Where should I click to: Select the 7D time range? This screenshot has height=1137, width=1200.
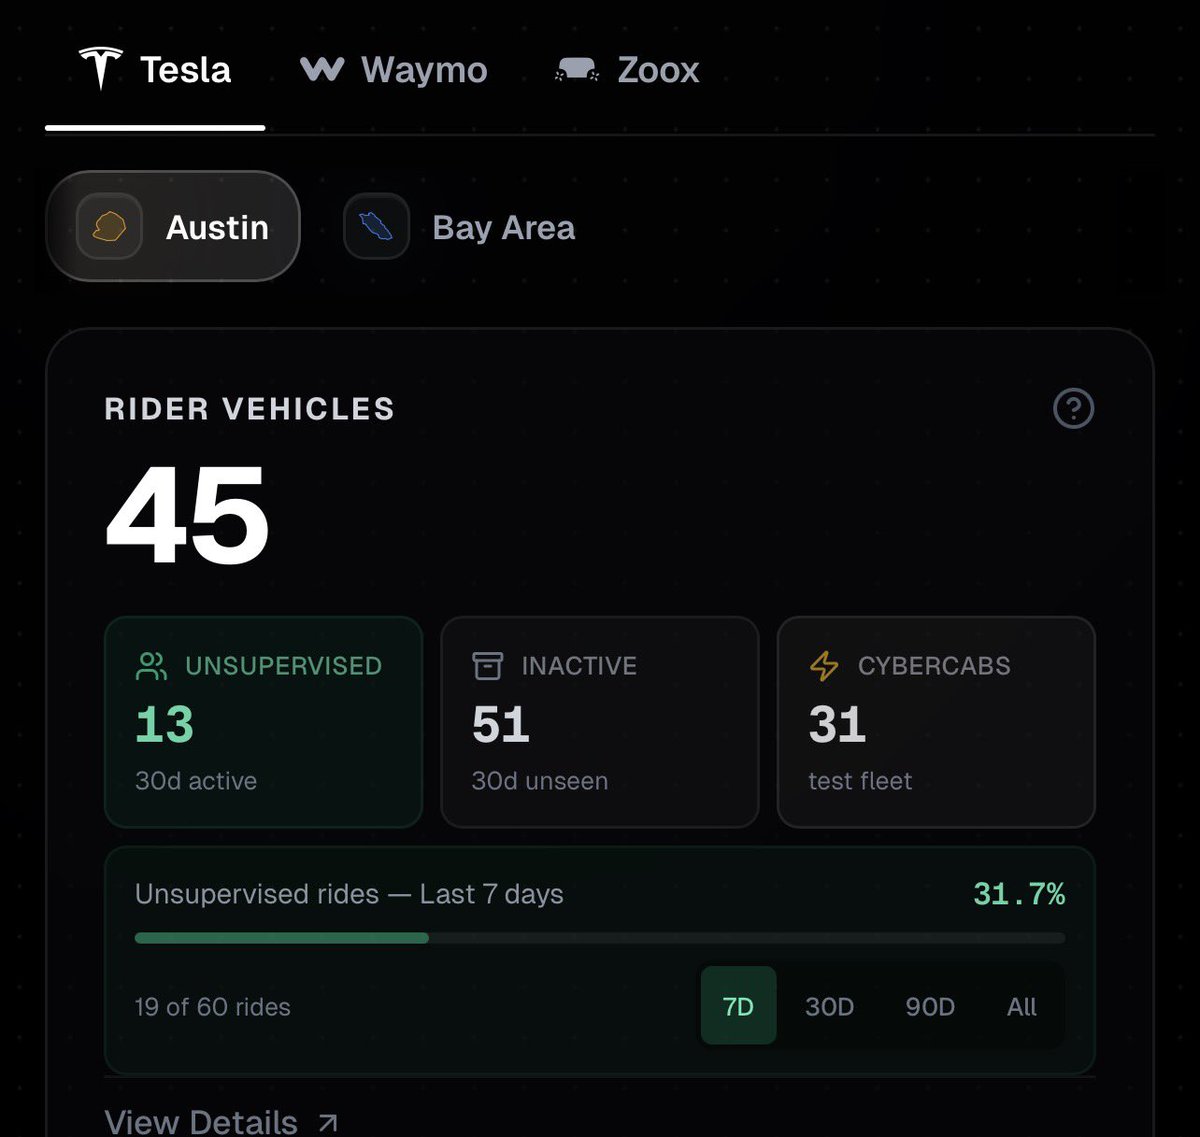(x=738, y=1006)
